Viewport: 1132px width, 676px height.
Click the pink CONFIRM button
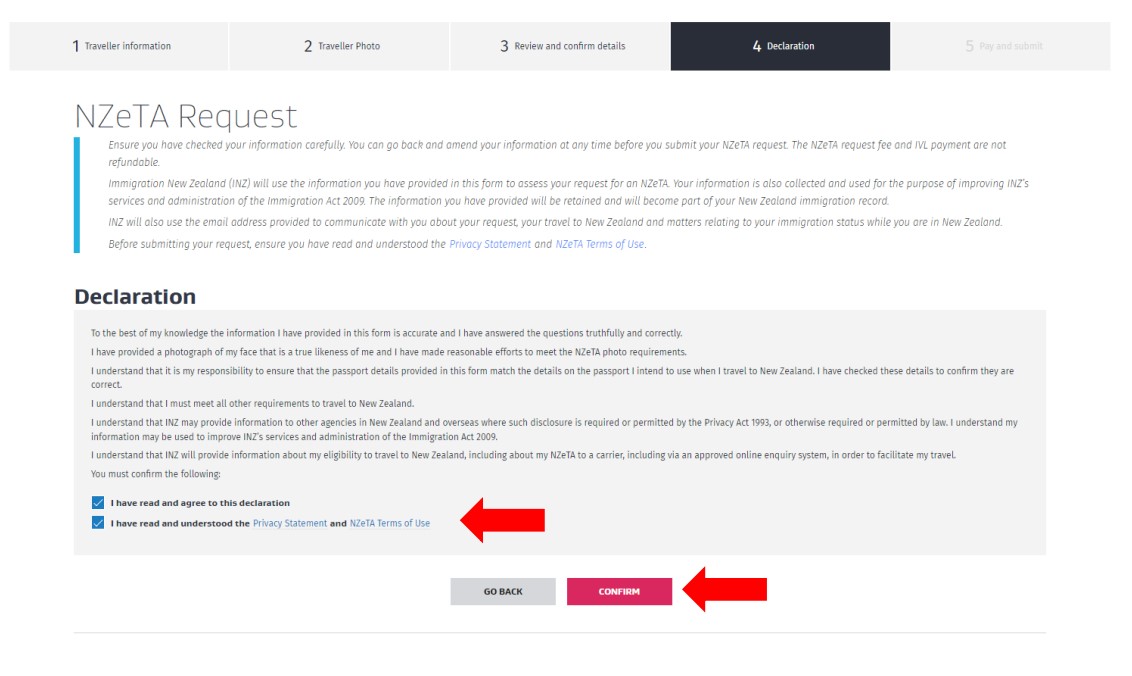619,592
